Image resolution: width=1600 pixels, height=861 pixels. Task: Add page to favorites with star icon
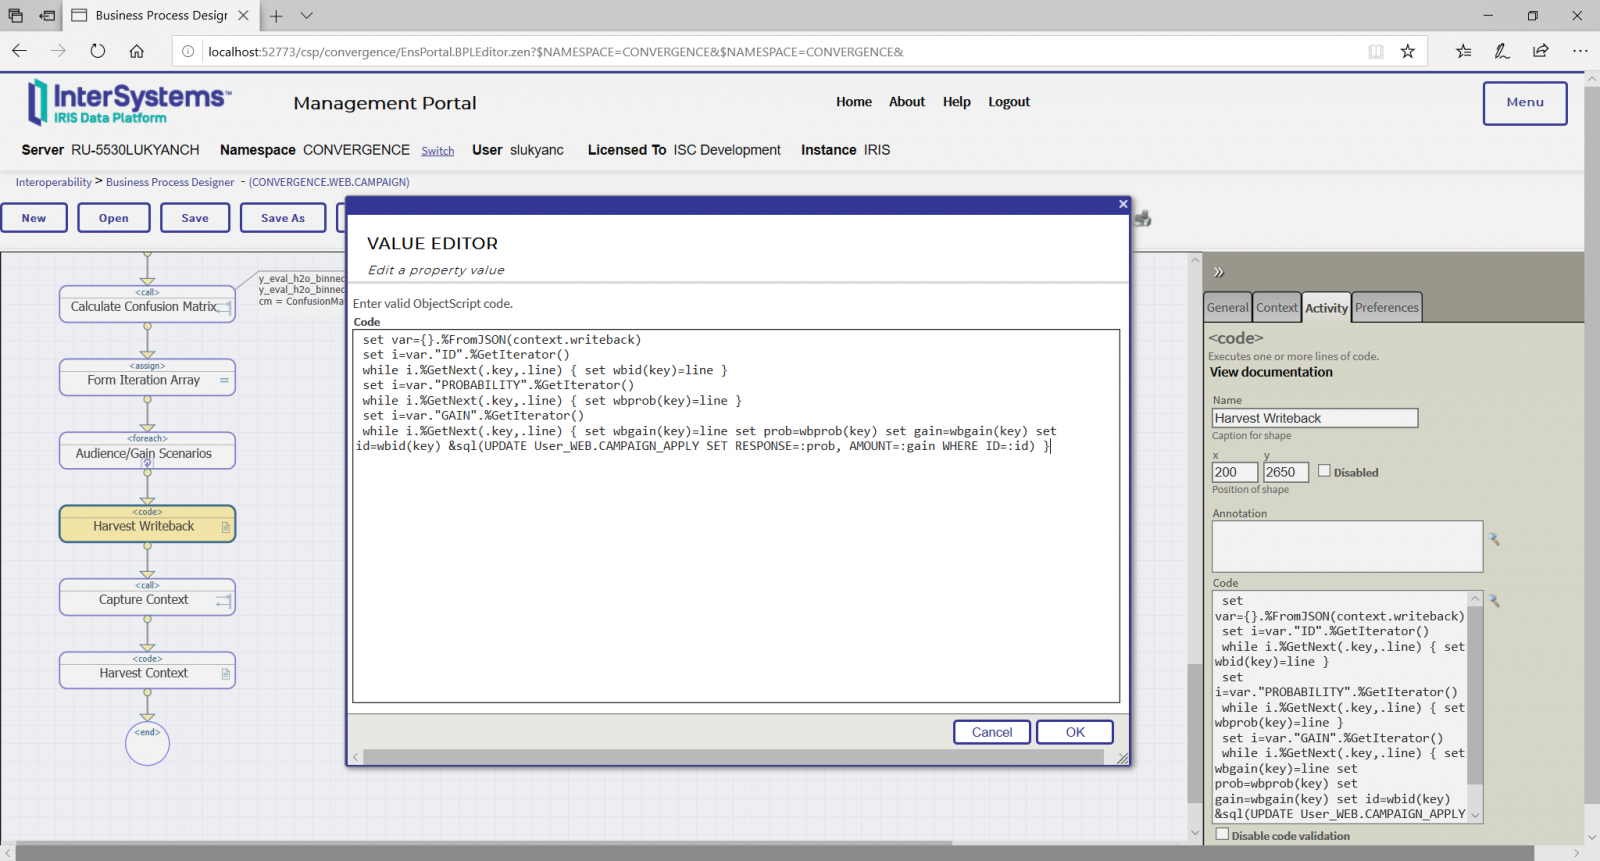(x=1408, y=51)
